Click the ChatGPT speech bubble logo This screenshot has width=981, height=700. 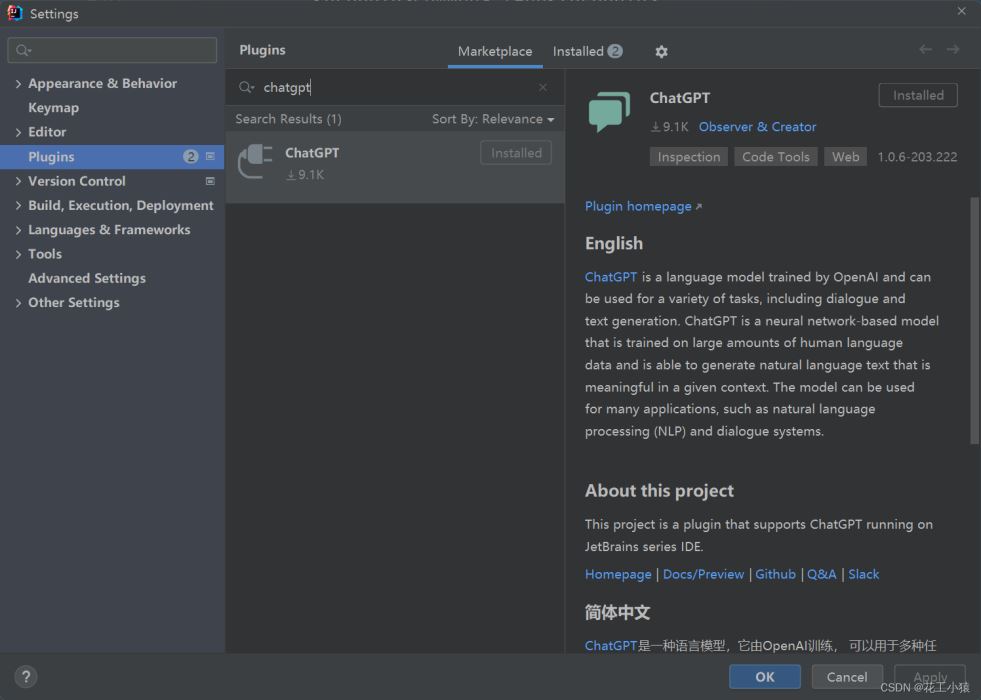(609, 111)
